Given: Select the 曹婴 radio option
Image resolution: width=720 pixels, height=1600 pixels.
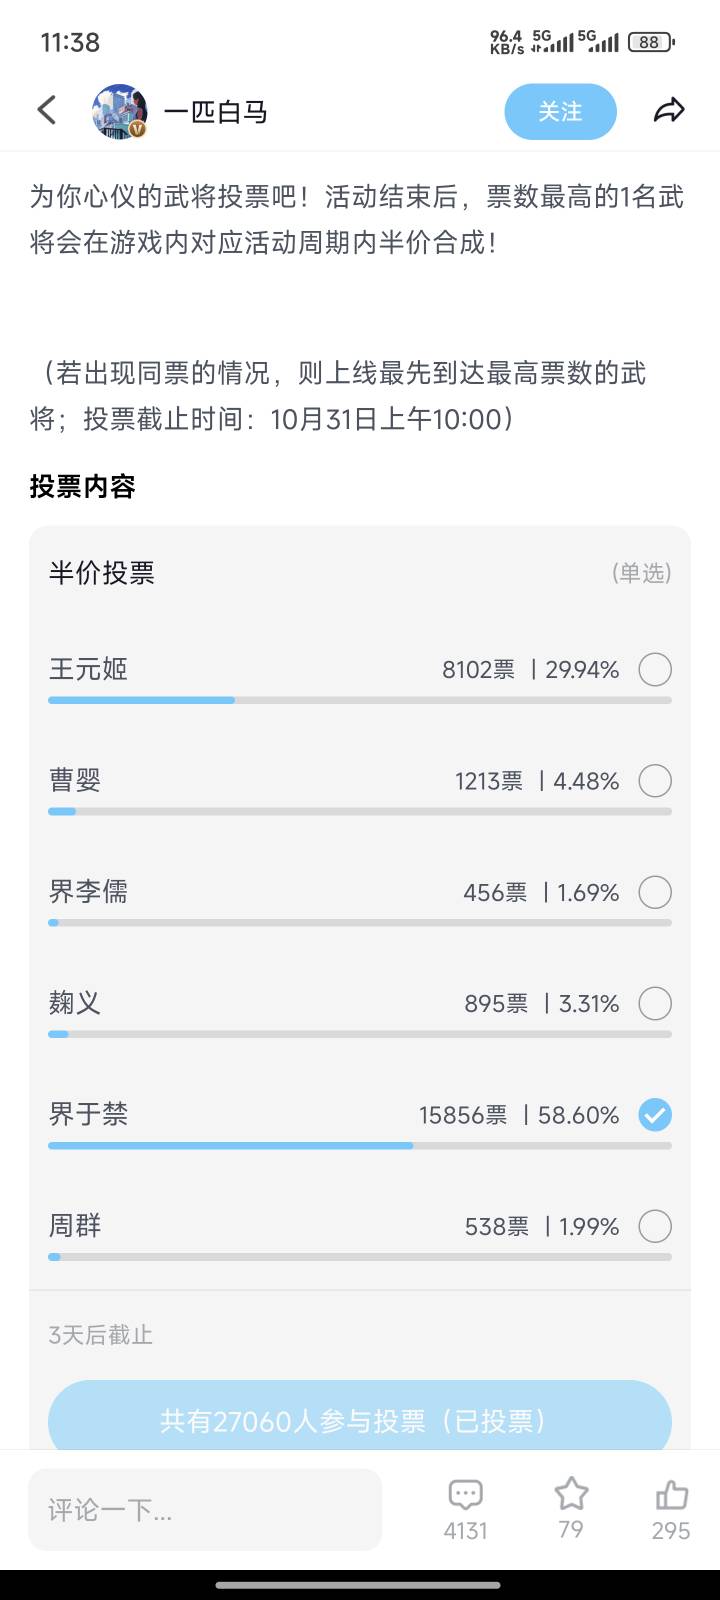Looking at the screenshot, I should tap(655, 780).
